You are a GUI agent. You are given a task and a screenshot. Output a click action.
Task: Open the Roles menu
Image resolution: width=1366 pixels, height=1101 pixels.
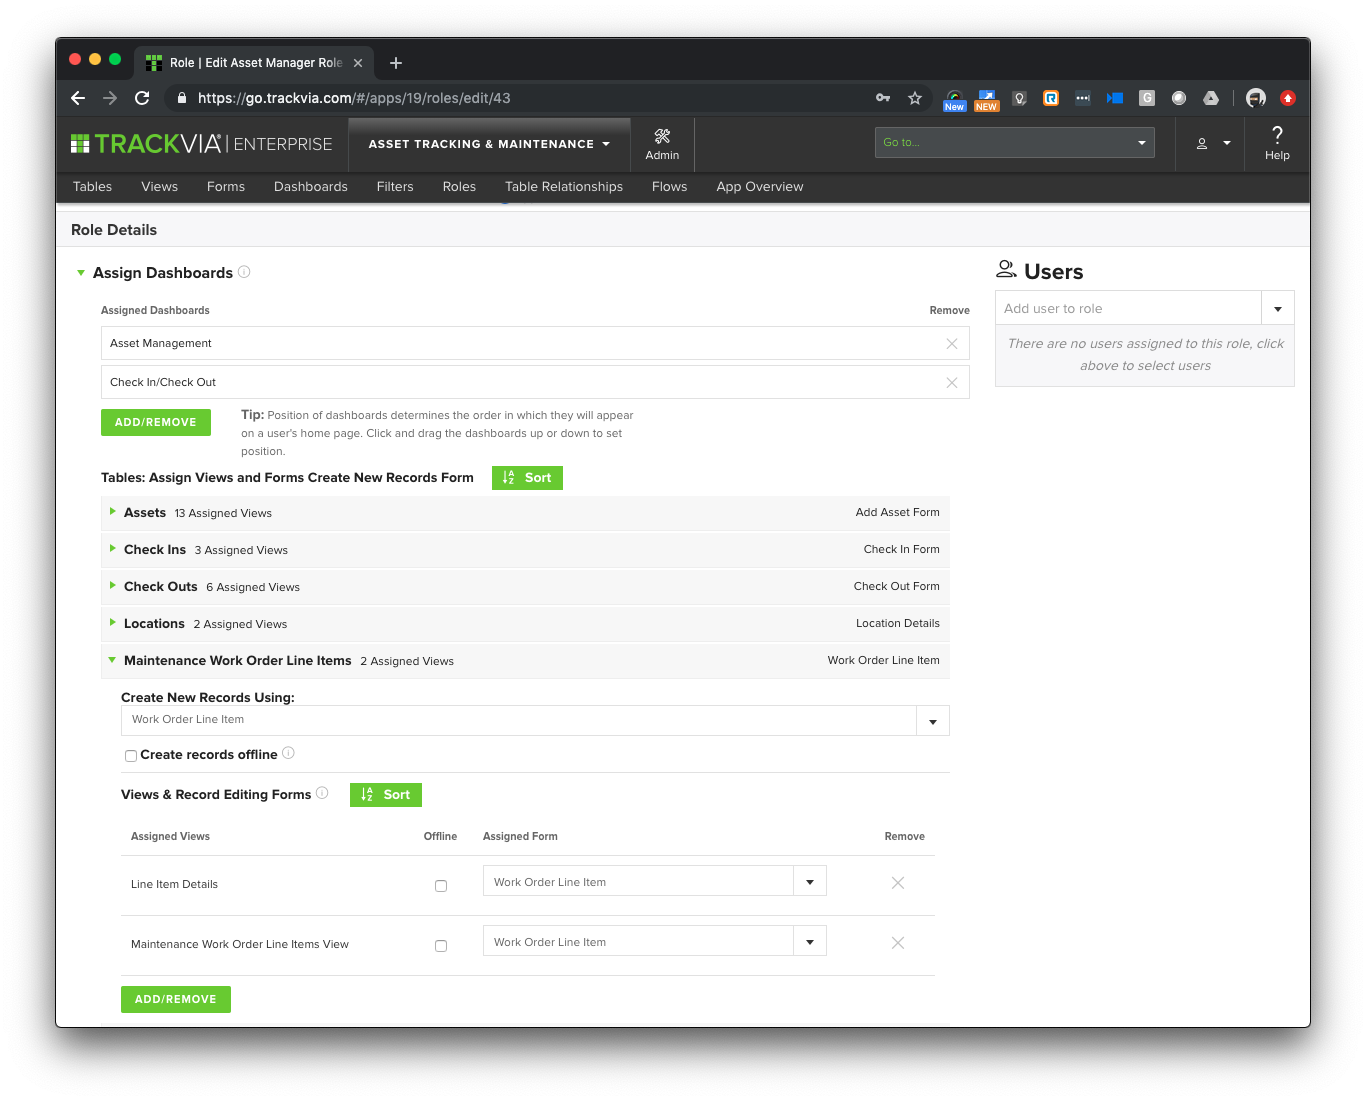459,187
